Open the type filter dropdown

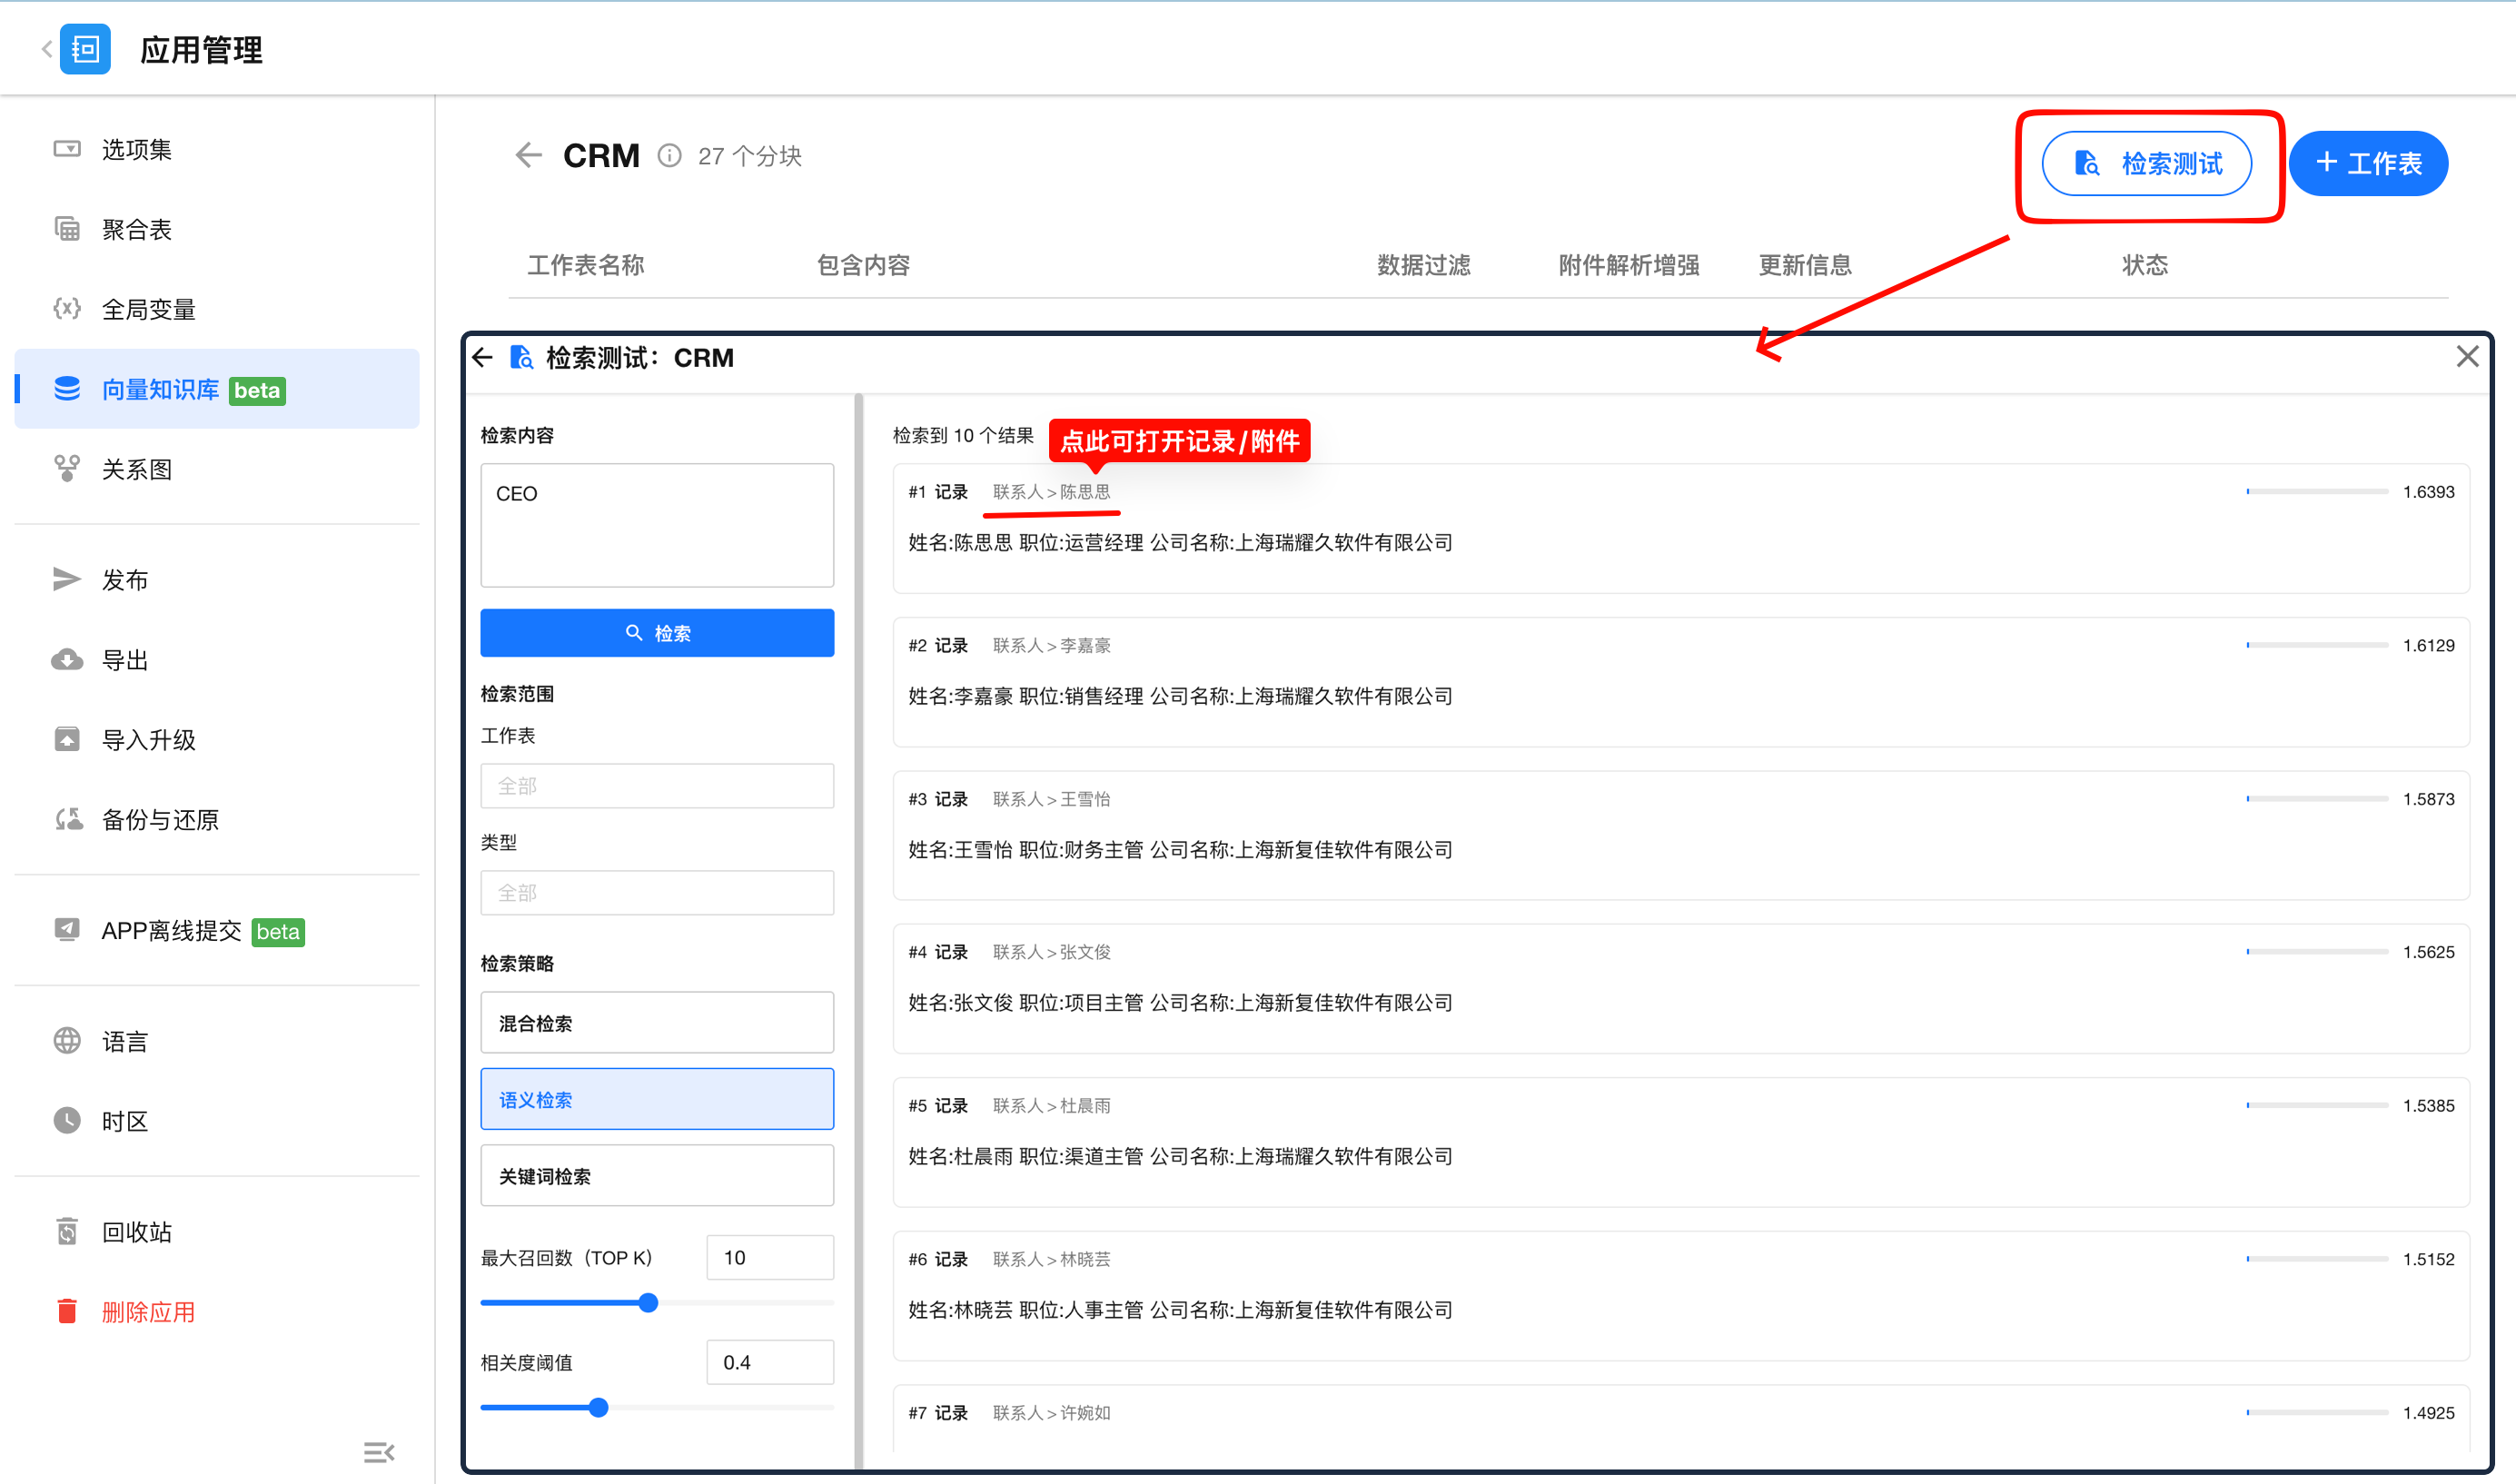[x=657, y=893]
